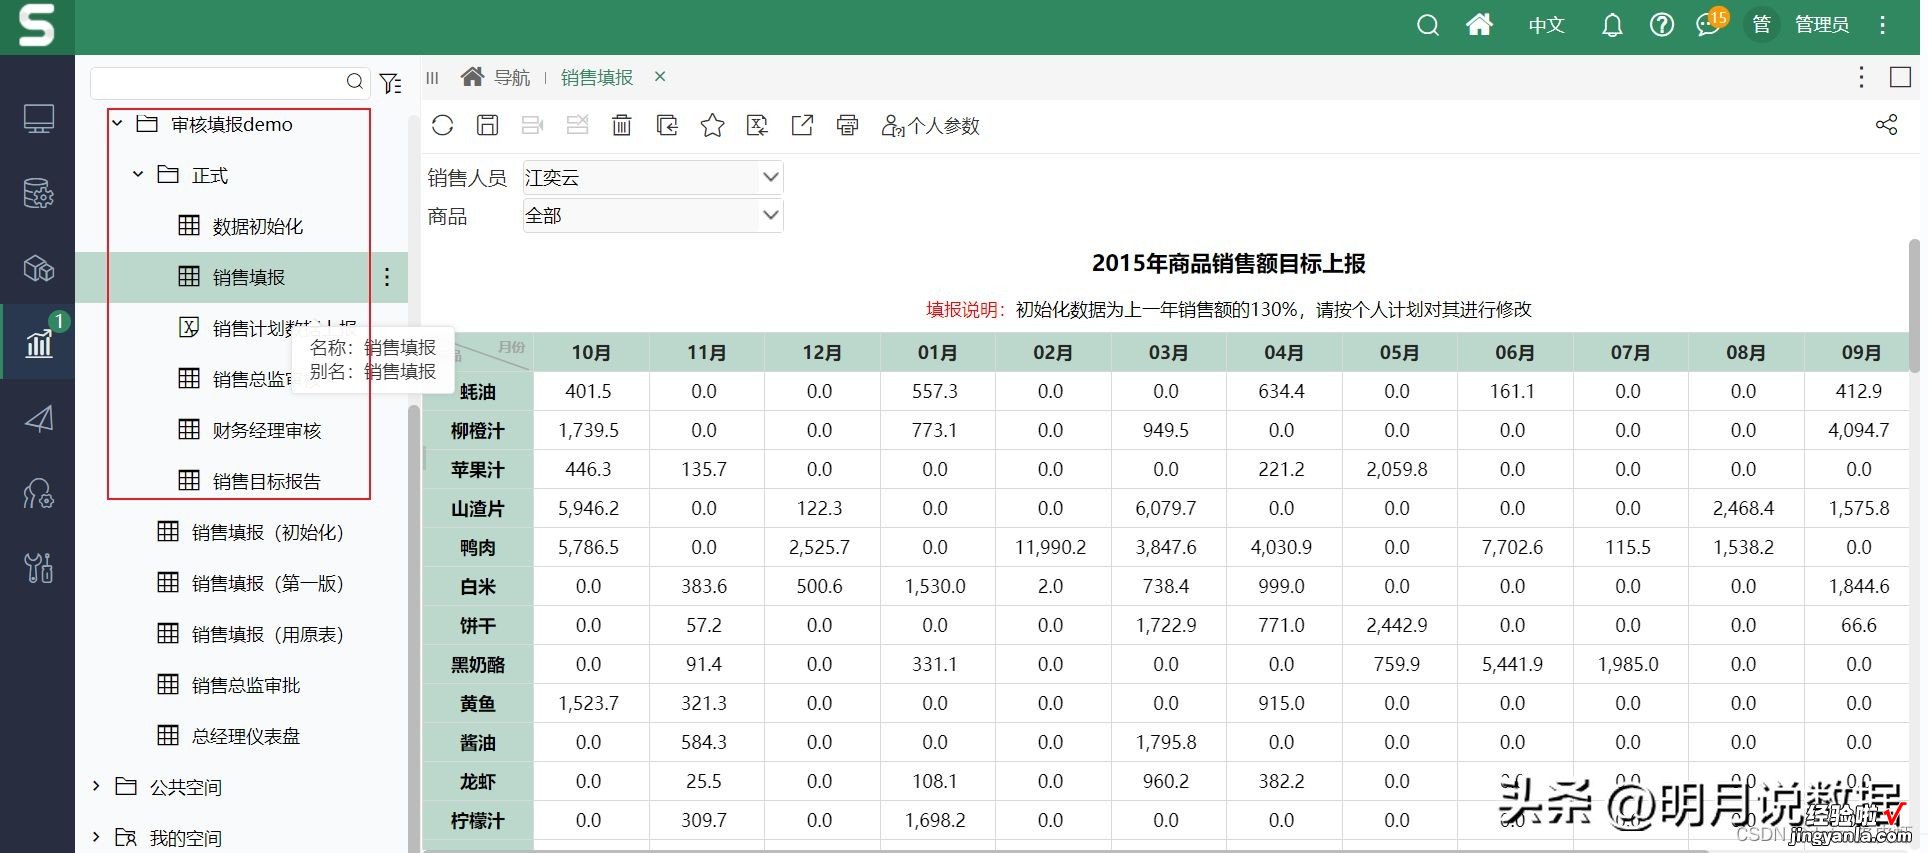Expand the 公共空间 folder
This screenshot has height=853, width=1928.
tap(96, 786)
